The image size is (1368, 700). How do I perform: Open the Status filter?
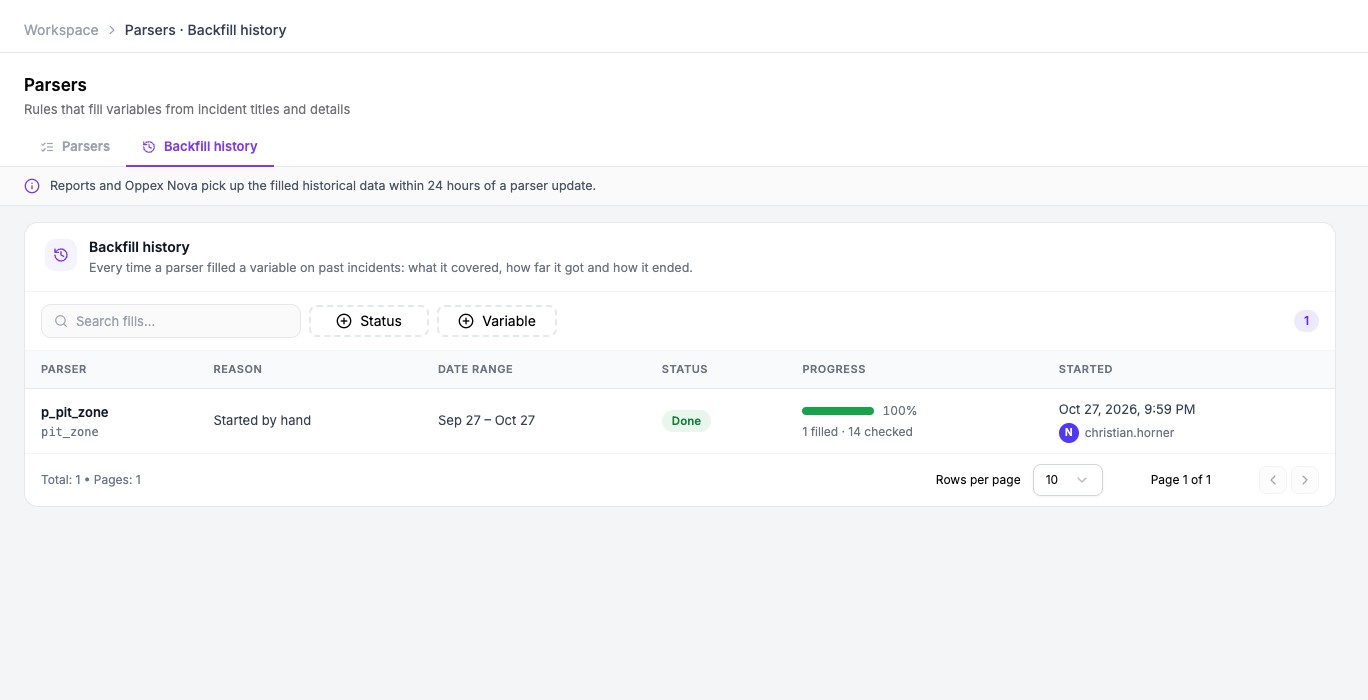[x=369, y=321]
